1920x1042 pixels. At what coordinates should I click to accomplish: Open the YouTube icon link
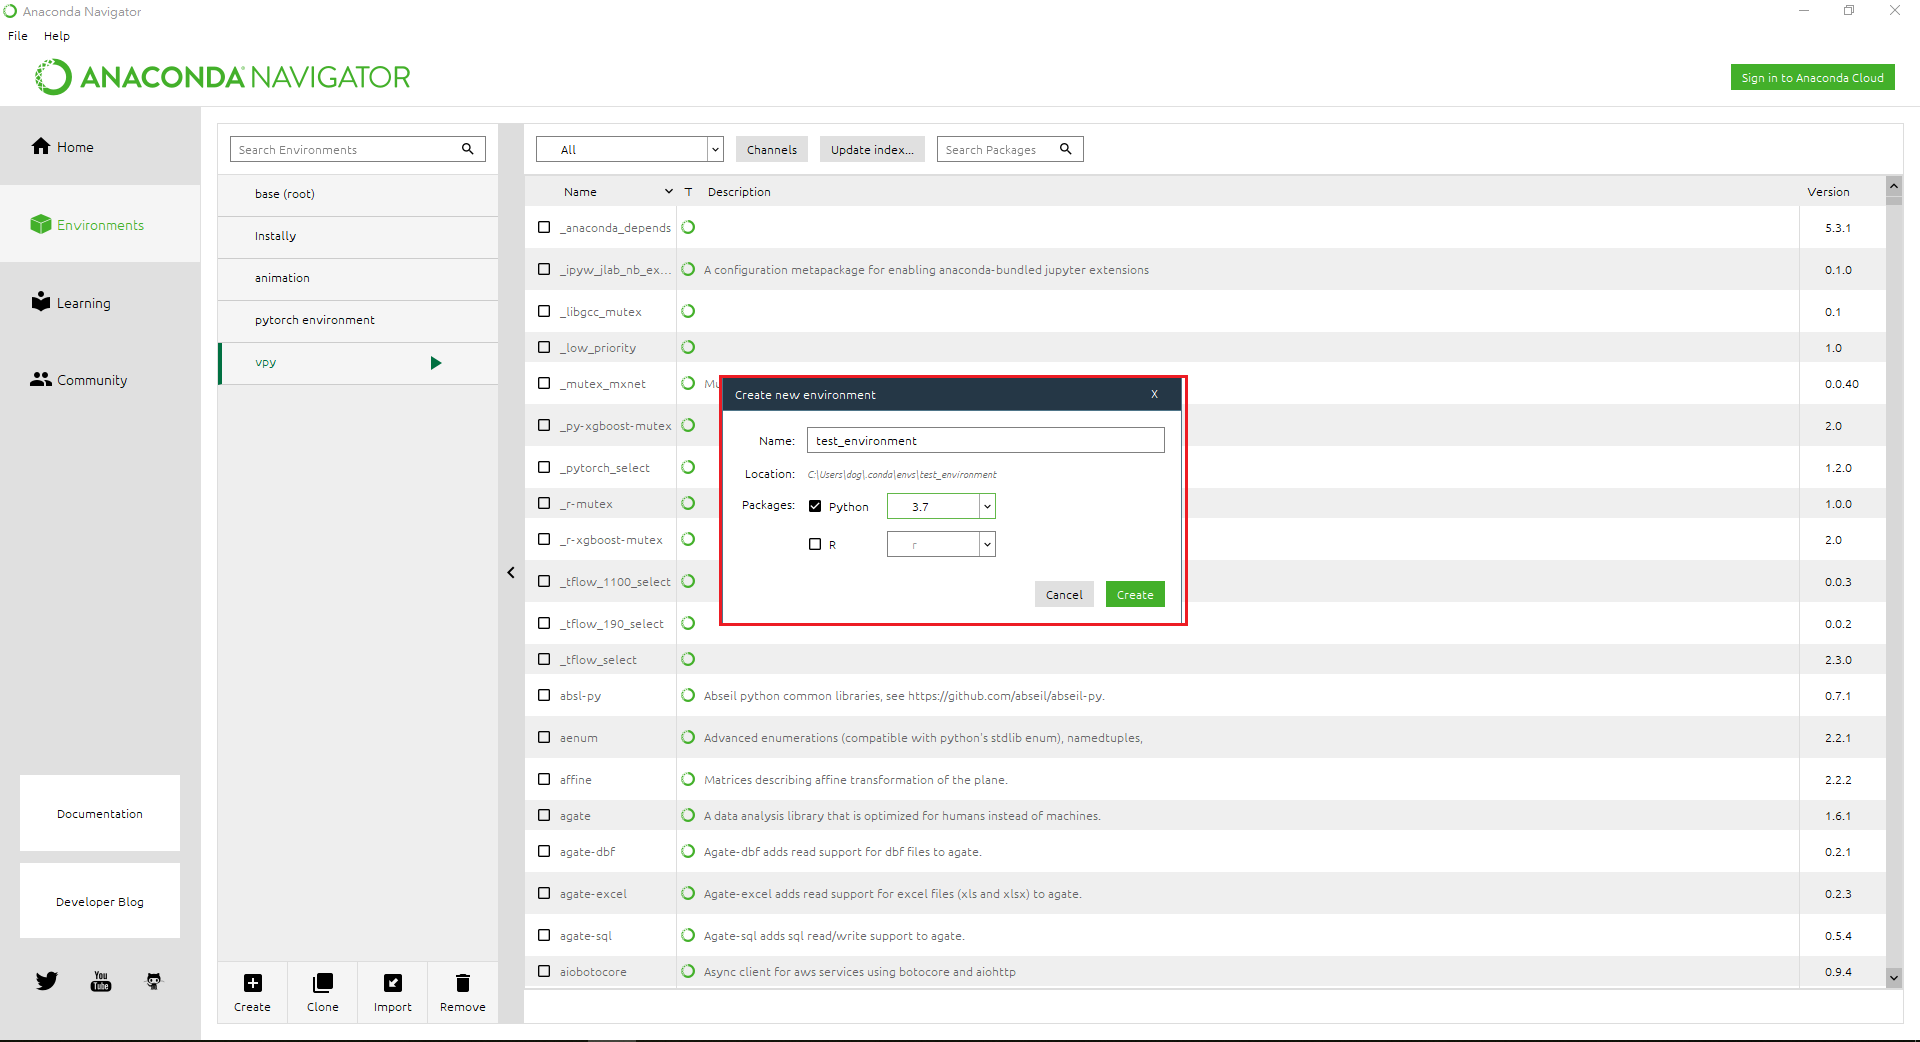[x=101, y=981]
